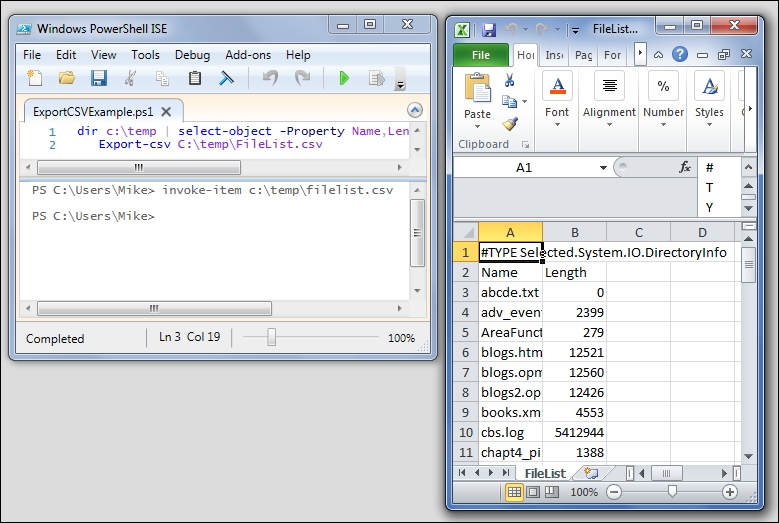This screenshot has width=779, height=523.
Task: Open the Edit menu in PowerShell ISE
Action: (x=66, y=55)
